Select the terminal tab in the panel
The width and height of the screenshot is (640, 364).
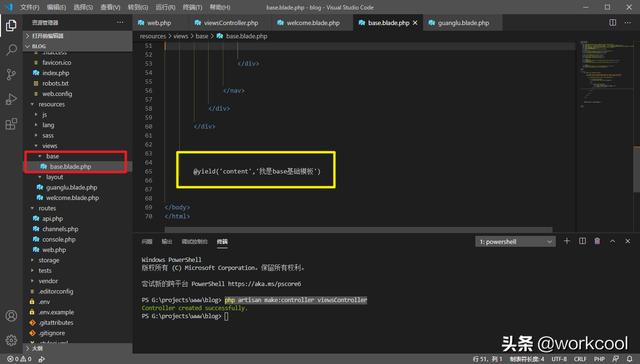pyautogui.click(x=222, y=242)
